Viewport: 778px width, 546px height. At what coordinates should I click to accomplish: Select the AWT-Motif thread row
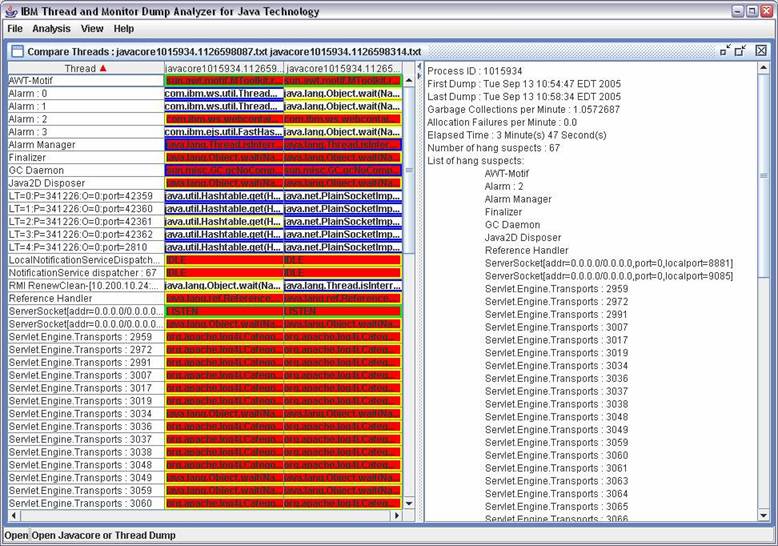(x=205, y=80)
